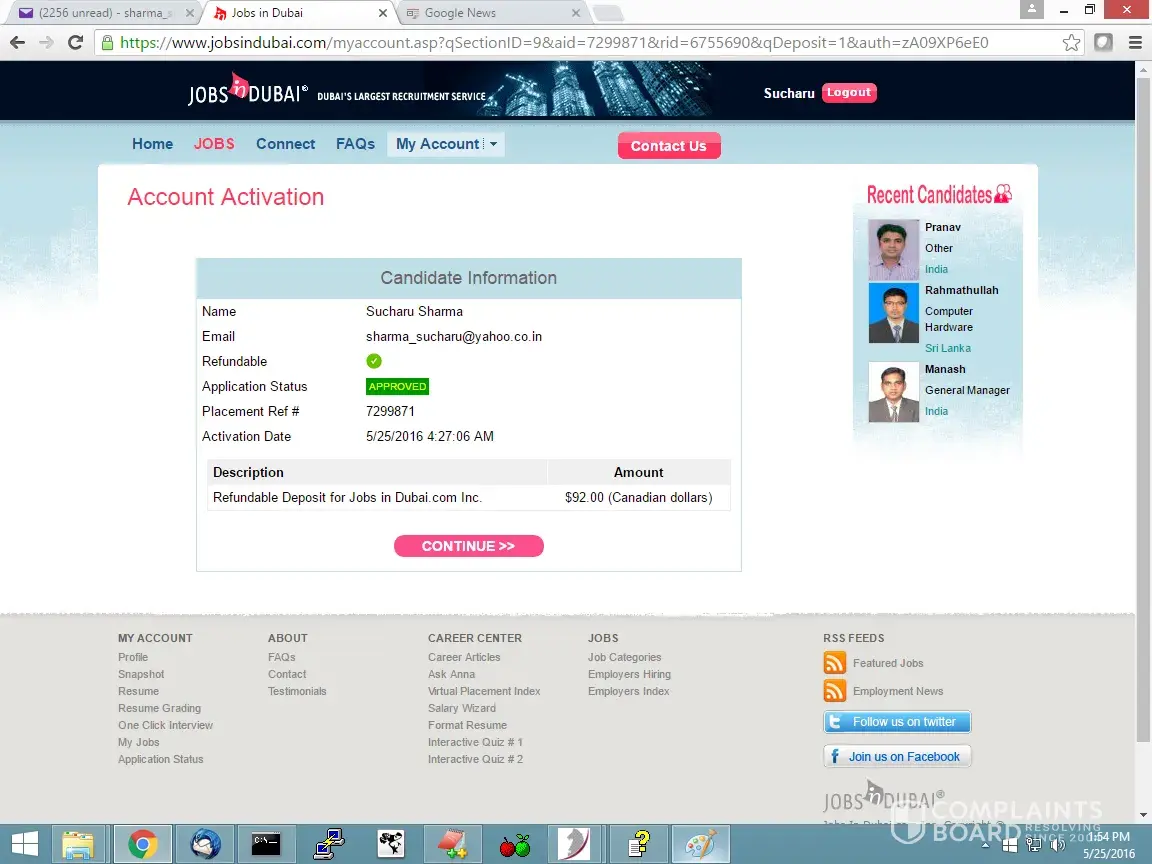Click the browser back arrow
Viewport: 1152px width, 864px height.
(x=17, y=43)
